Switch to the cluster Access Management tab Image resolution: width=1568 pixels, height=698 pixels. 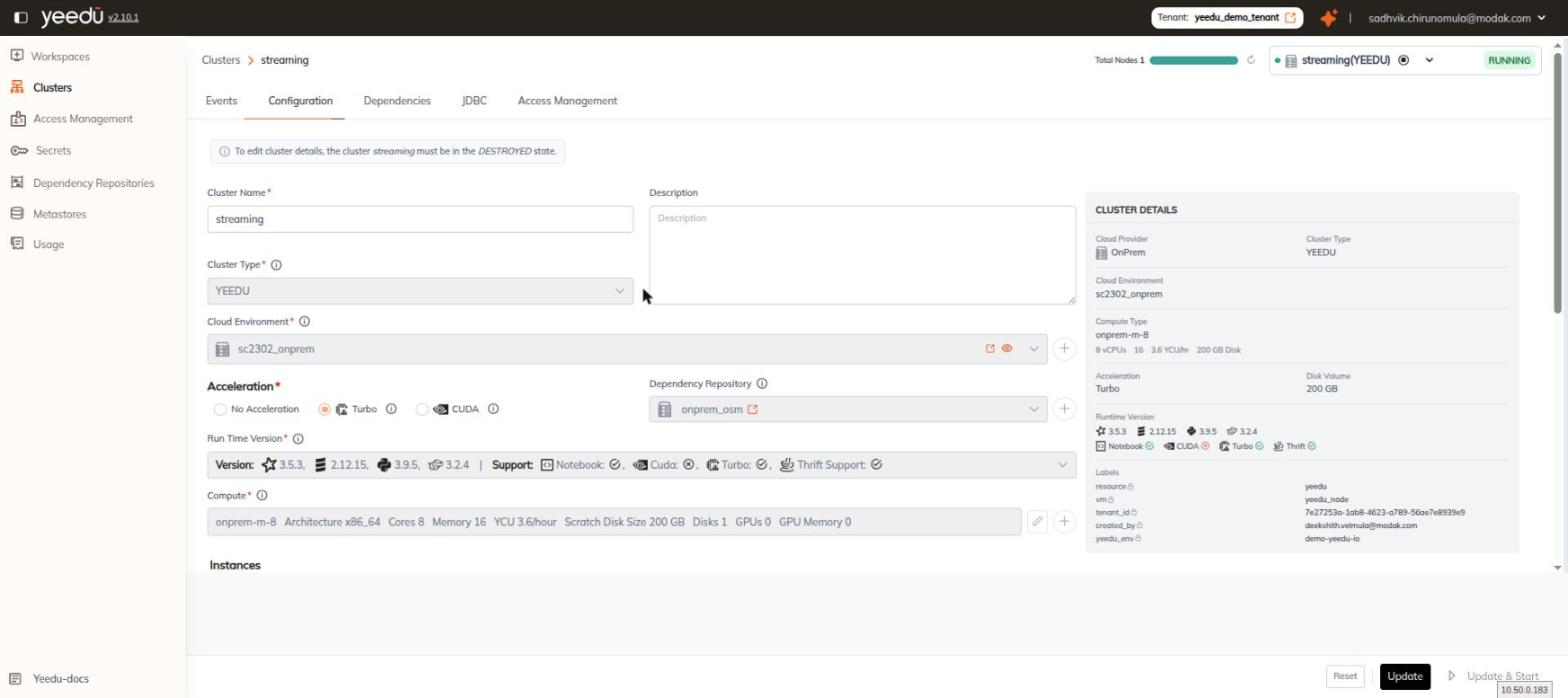pyautogui.click(x=567, y=101)
